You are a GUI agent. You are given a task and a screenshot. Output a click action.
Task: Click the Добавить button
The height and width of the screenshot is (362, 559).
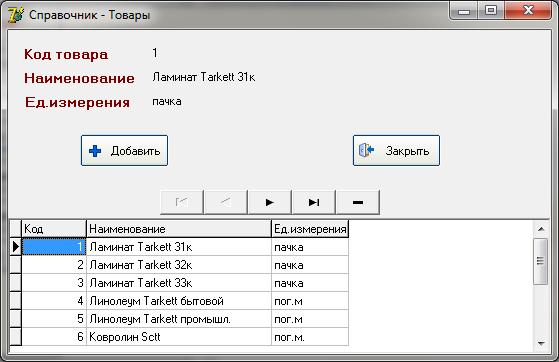click(x=124, y=151)
